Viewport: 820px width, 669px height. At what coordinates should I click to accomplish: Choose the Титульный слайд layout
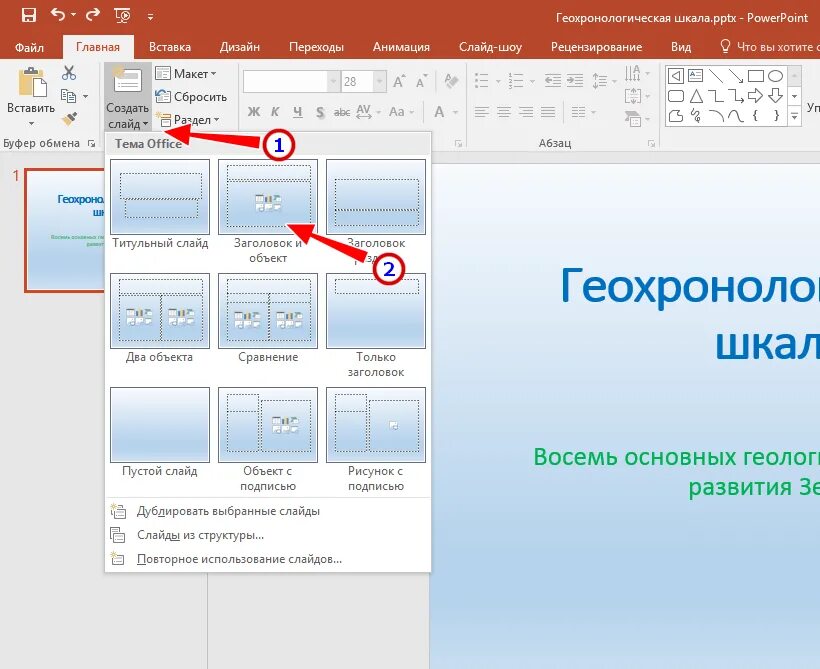[160, 204]
